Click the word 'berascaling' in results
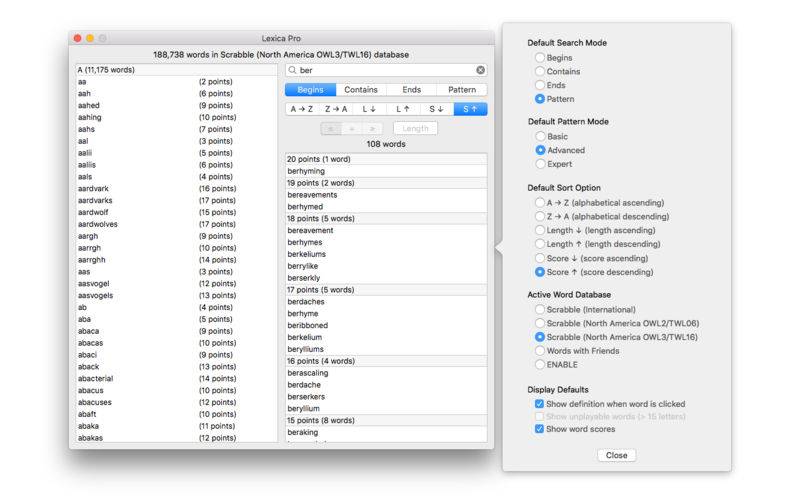 tap(308, 373)
